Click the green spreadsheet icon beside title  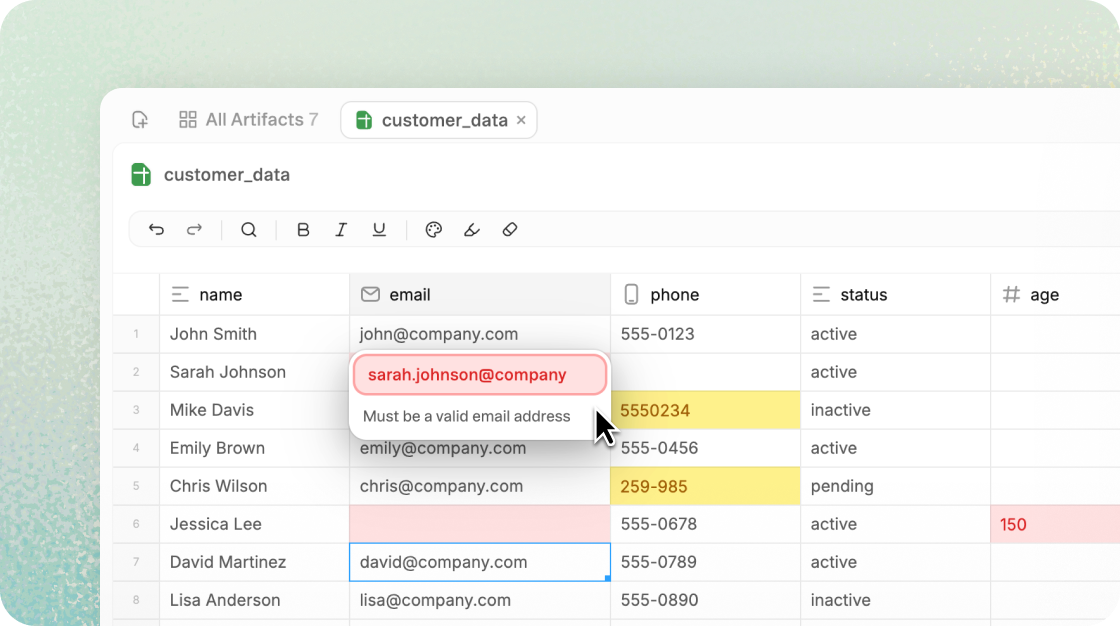(141, 174)
